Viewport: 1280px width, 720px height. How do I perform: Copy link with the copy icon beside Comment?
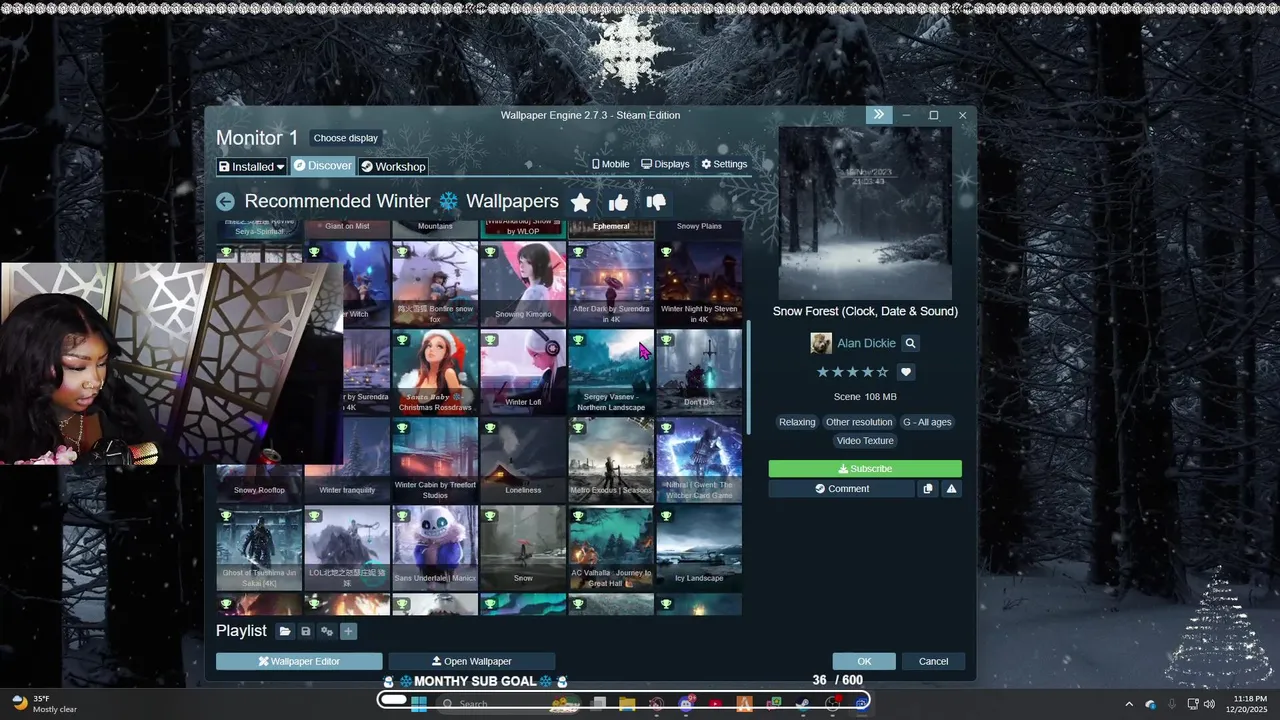(x=928, y=489)
